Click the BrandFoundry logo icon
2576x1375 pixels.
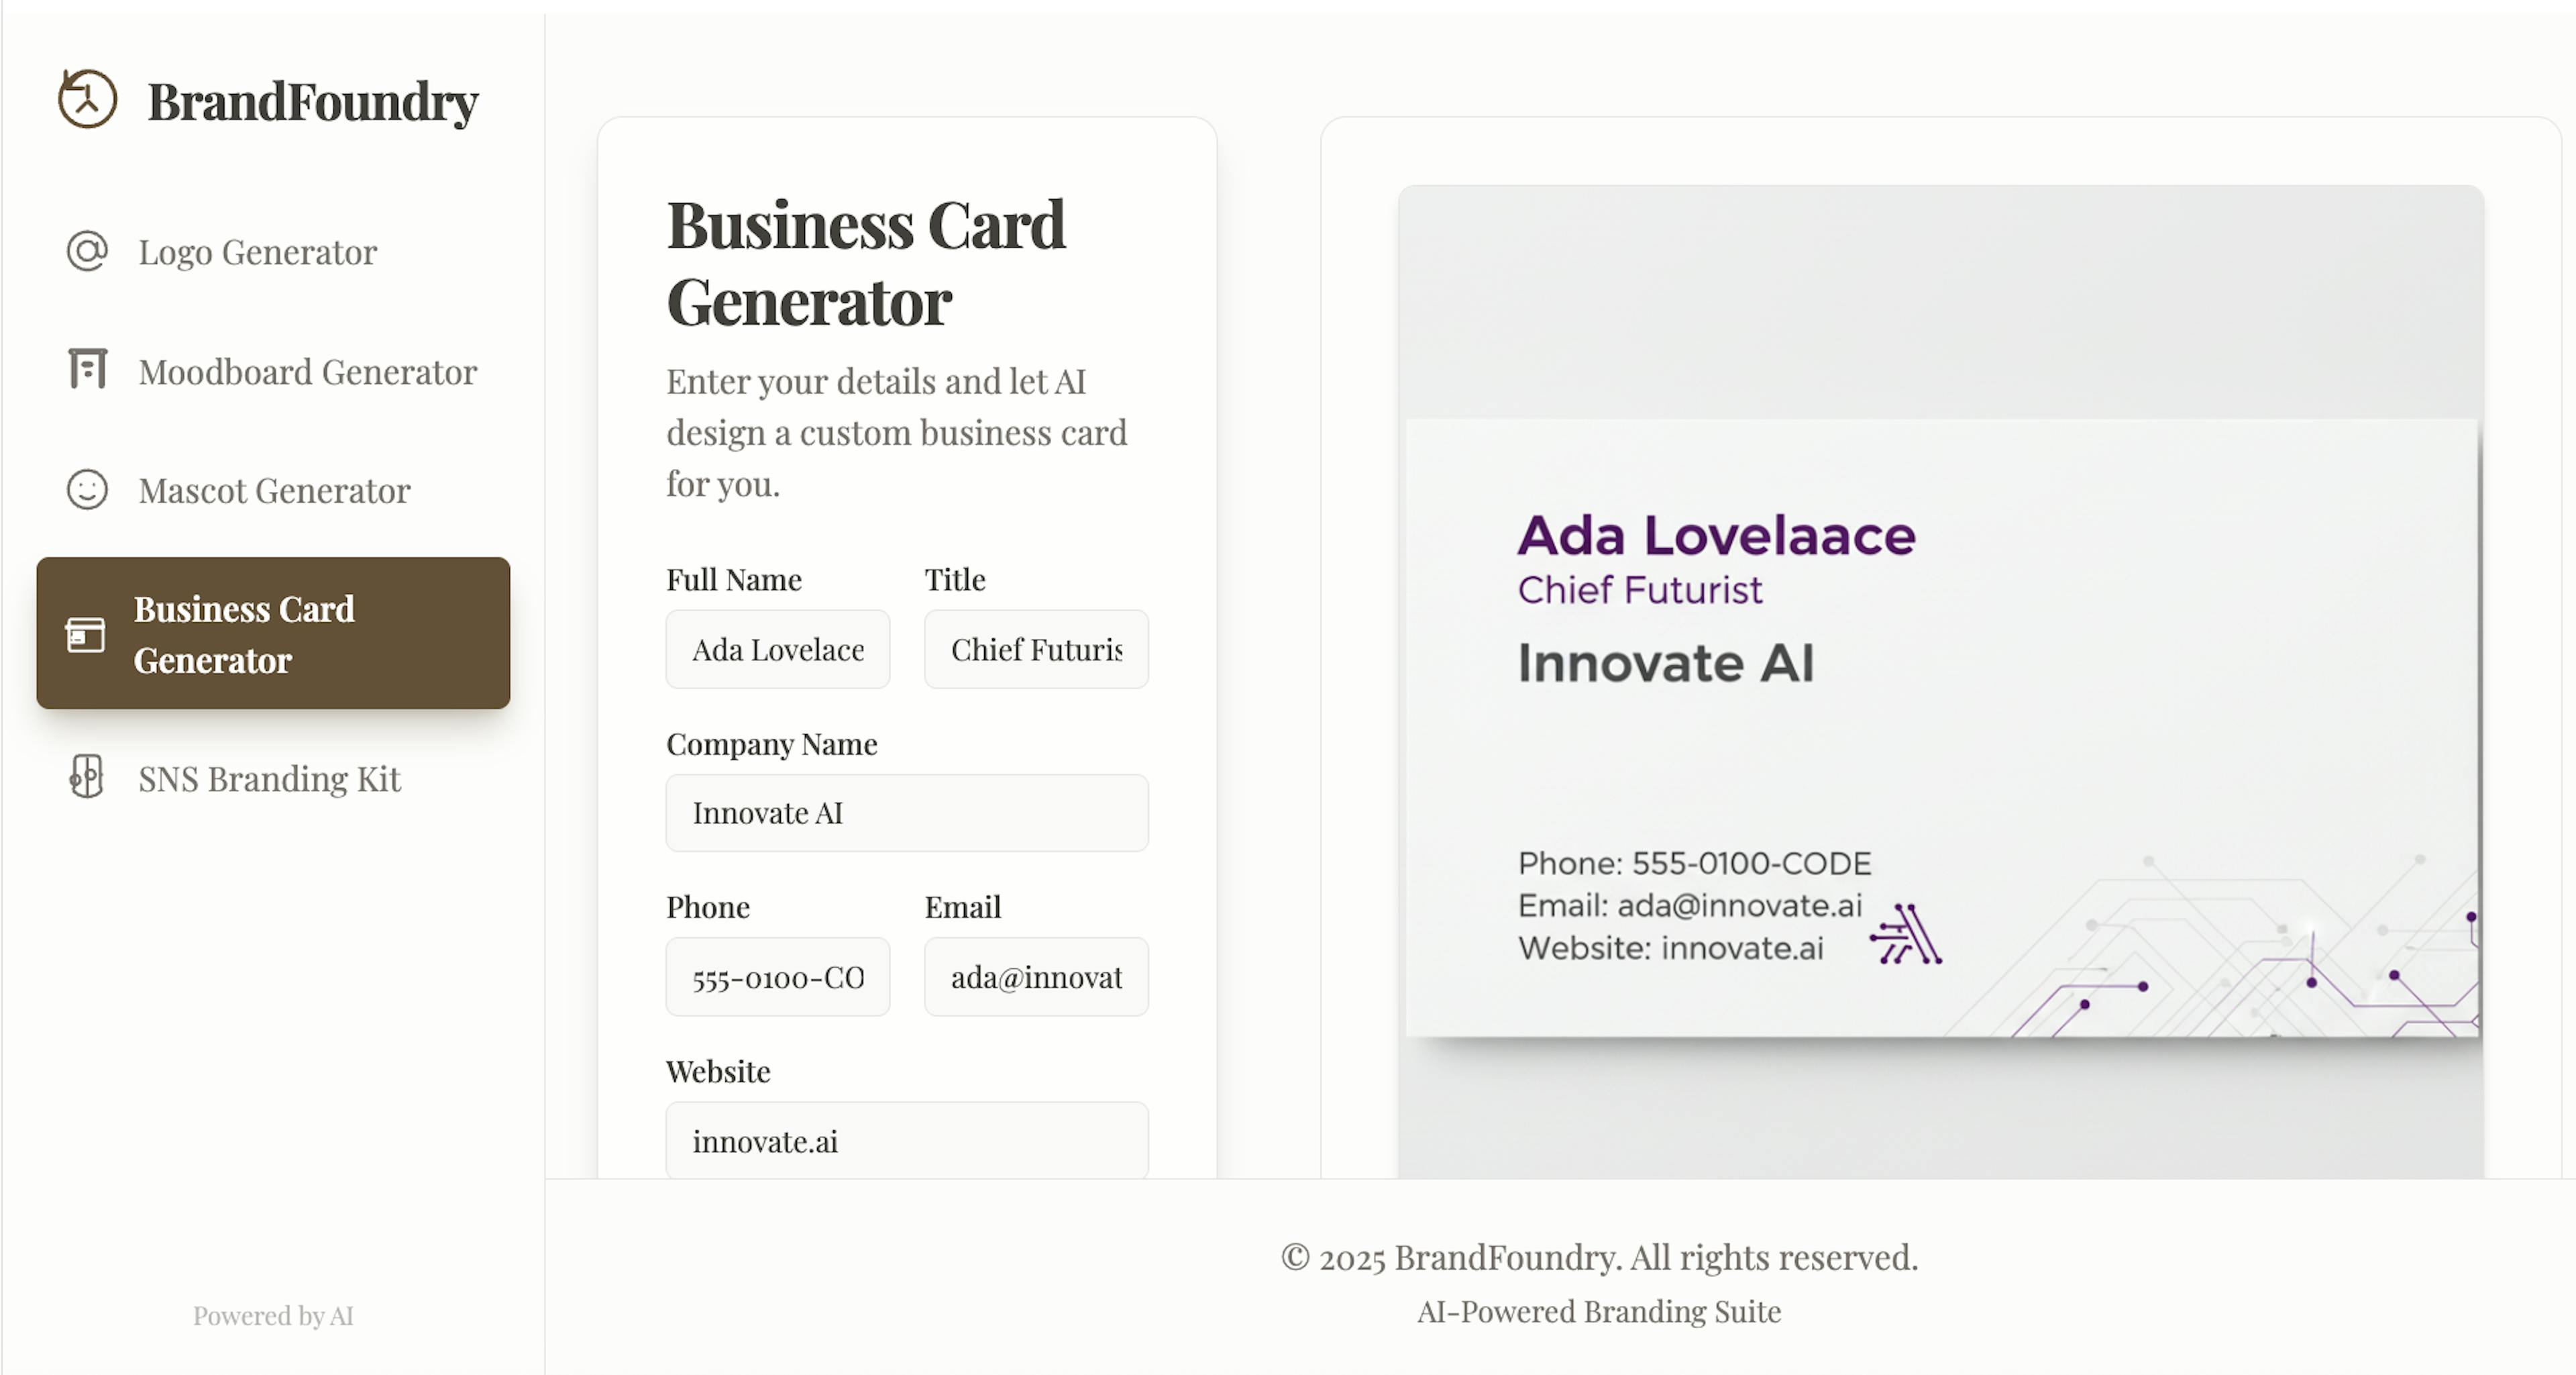[87, 99]
